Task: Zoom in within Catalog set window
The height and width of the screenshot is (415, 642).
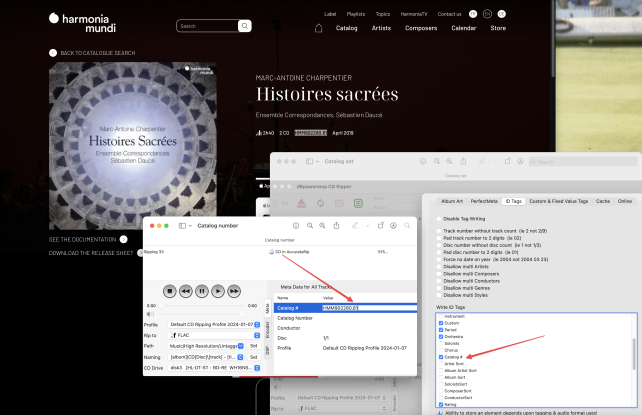Action: (x=449, y=161)
